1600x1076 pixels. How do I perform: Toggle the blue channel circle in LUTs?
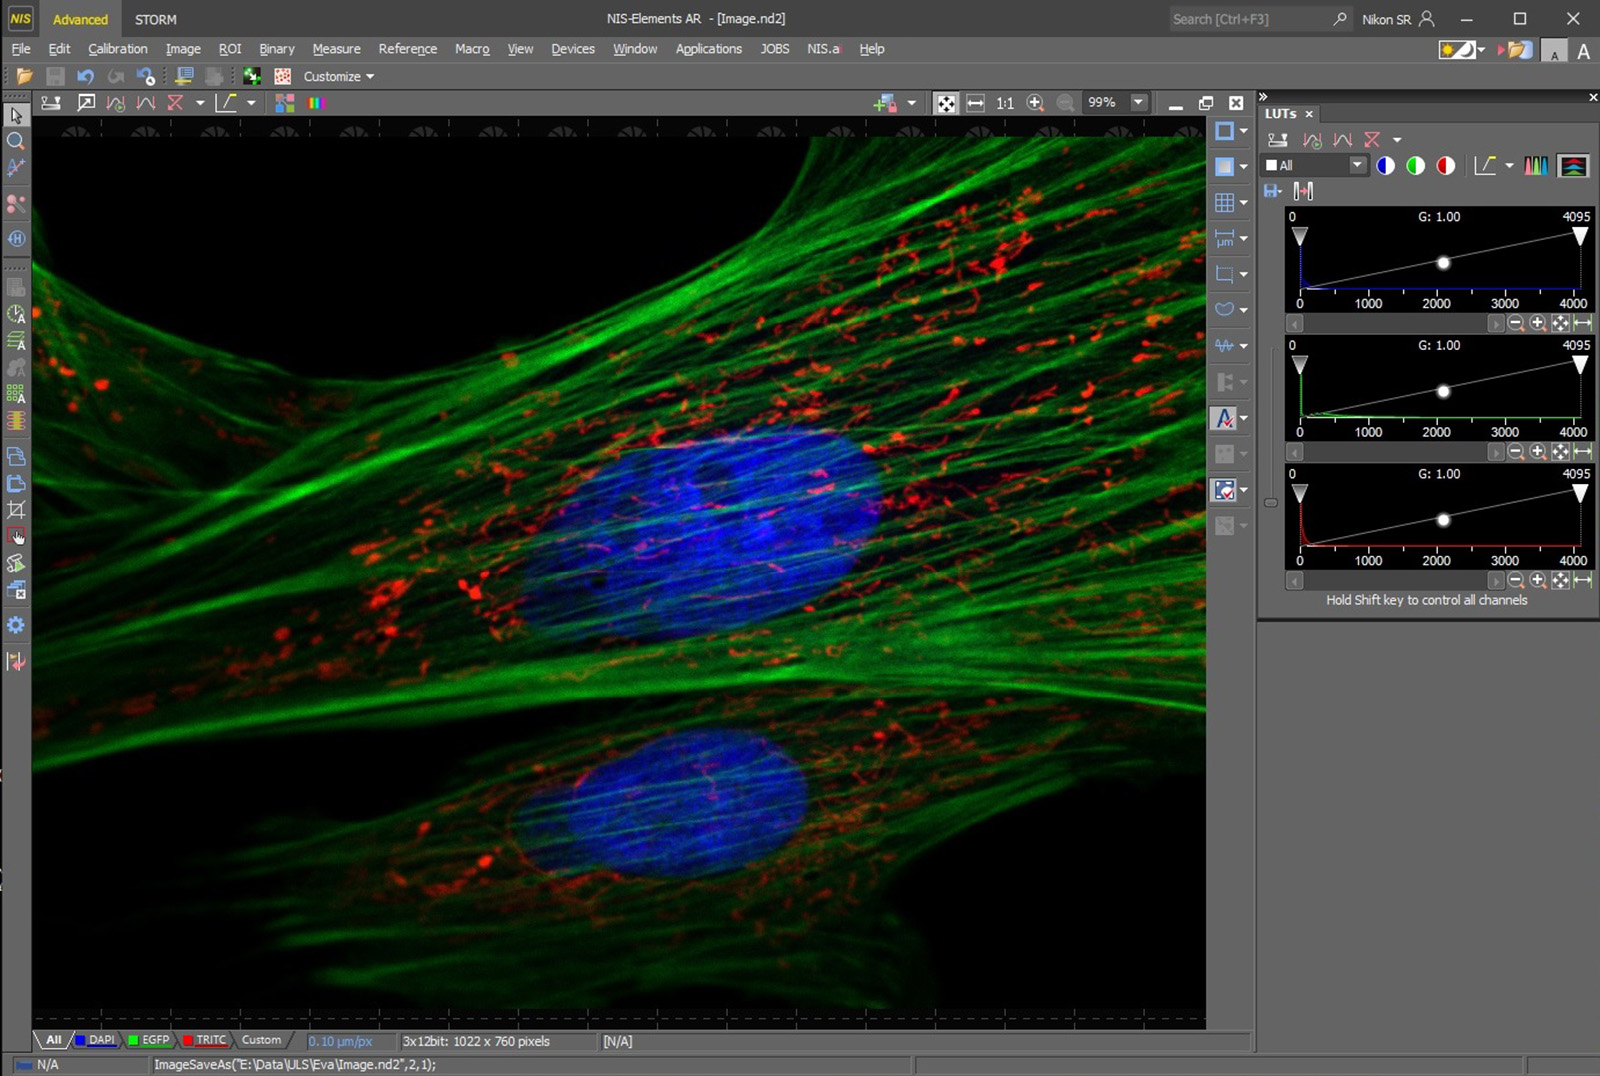[x=1385, y=166]
